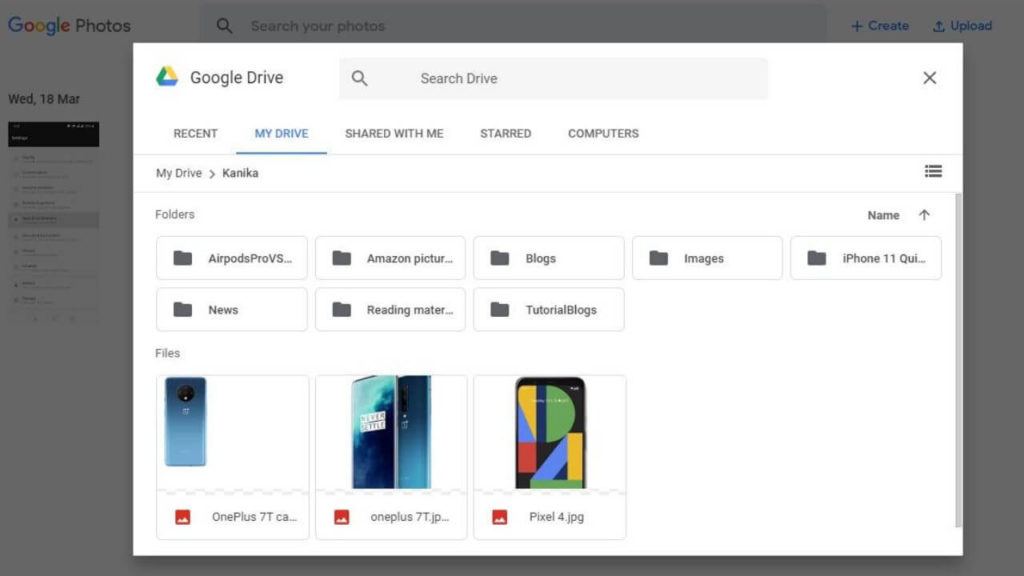Viewport: 1024px width, 576px height.
Task: Click the Search Drive magnifier icon
Action: (359, 78)
